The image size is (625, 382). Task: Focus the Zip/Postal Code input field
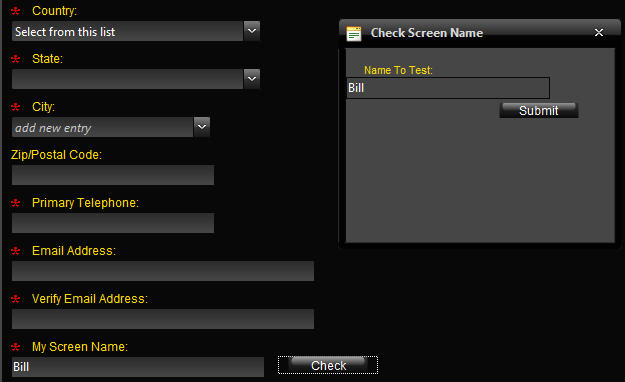pyautogui.click(x=113, y=175)
